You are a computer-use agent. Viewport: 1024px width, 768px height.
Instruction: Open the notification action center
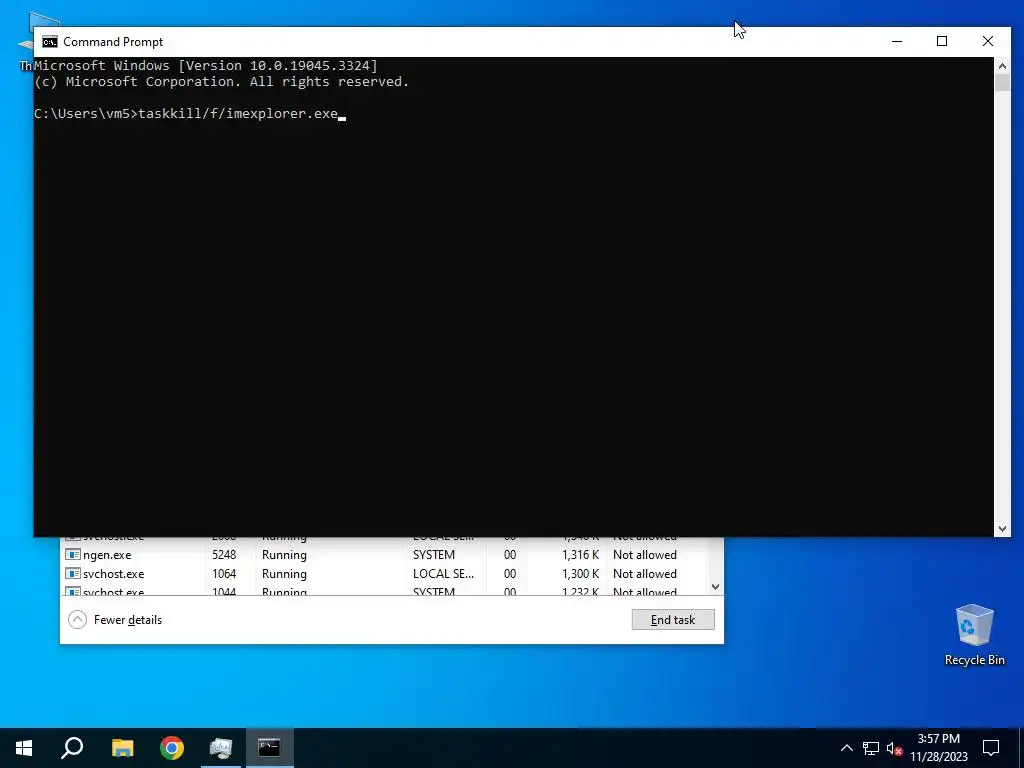point(991,748)
